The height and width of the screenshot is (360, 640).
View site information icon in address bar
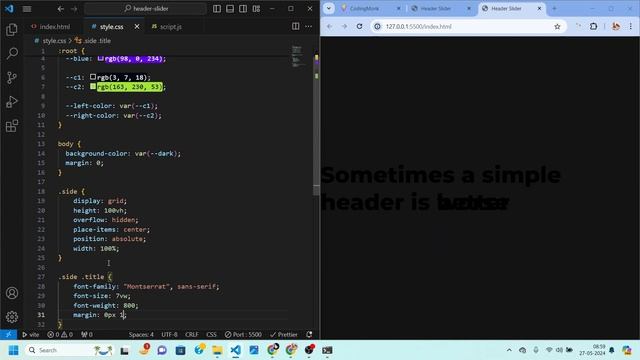[x=378, y=27]
